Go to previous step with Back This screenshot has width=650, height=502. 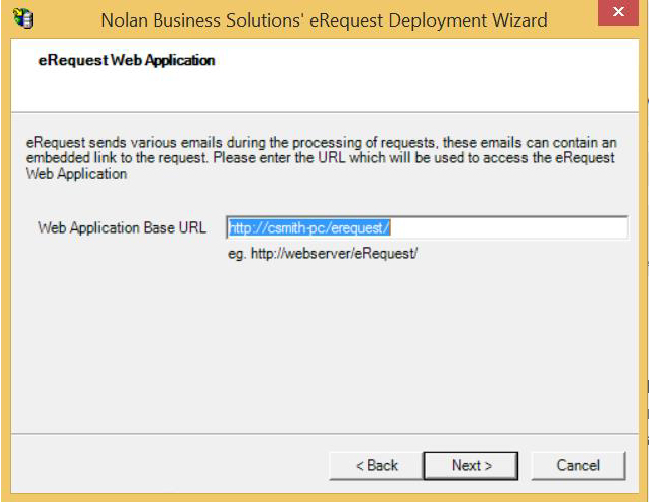coord(376,465)
